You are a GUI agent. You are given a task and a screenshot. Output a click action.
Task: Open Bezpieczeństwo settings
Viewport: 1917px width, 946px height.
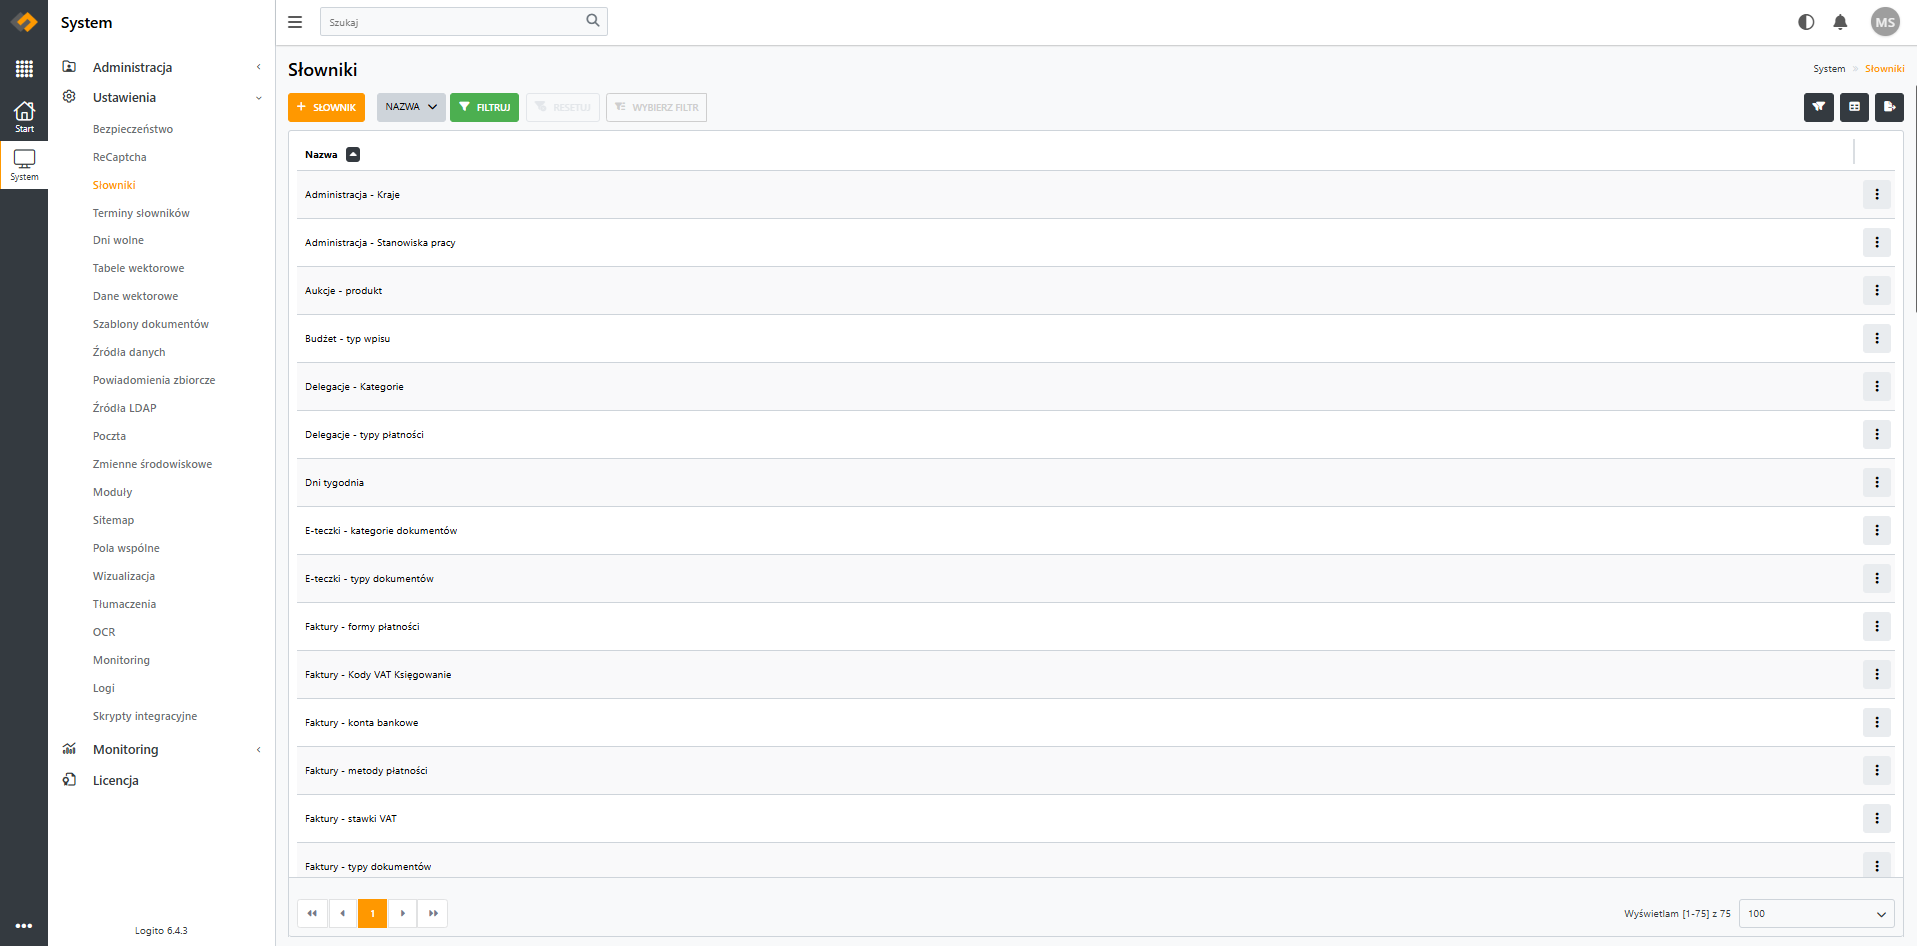pyautogui.click(x=133, y=129)
